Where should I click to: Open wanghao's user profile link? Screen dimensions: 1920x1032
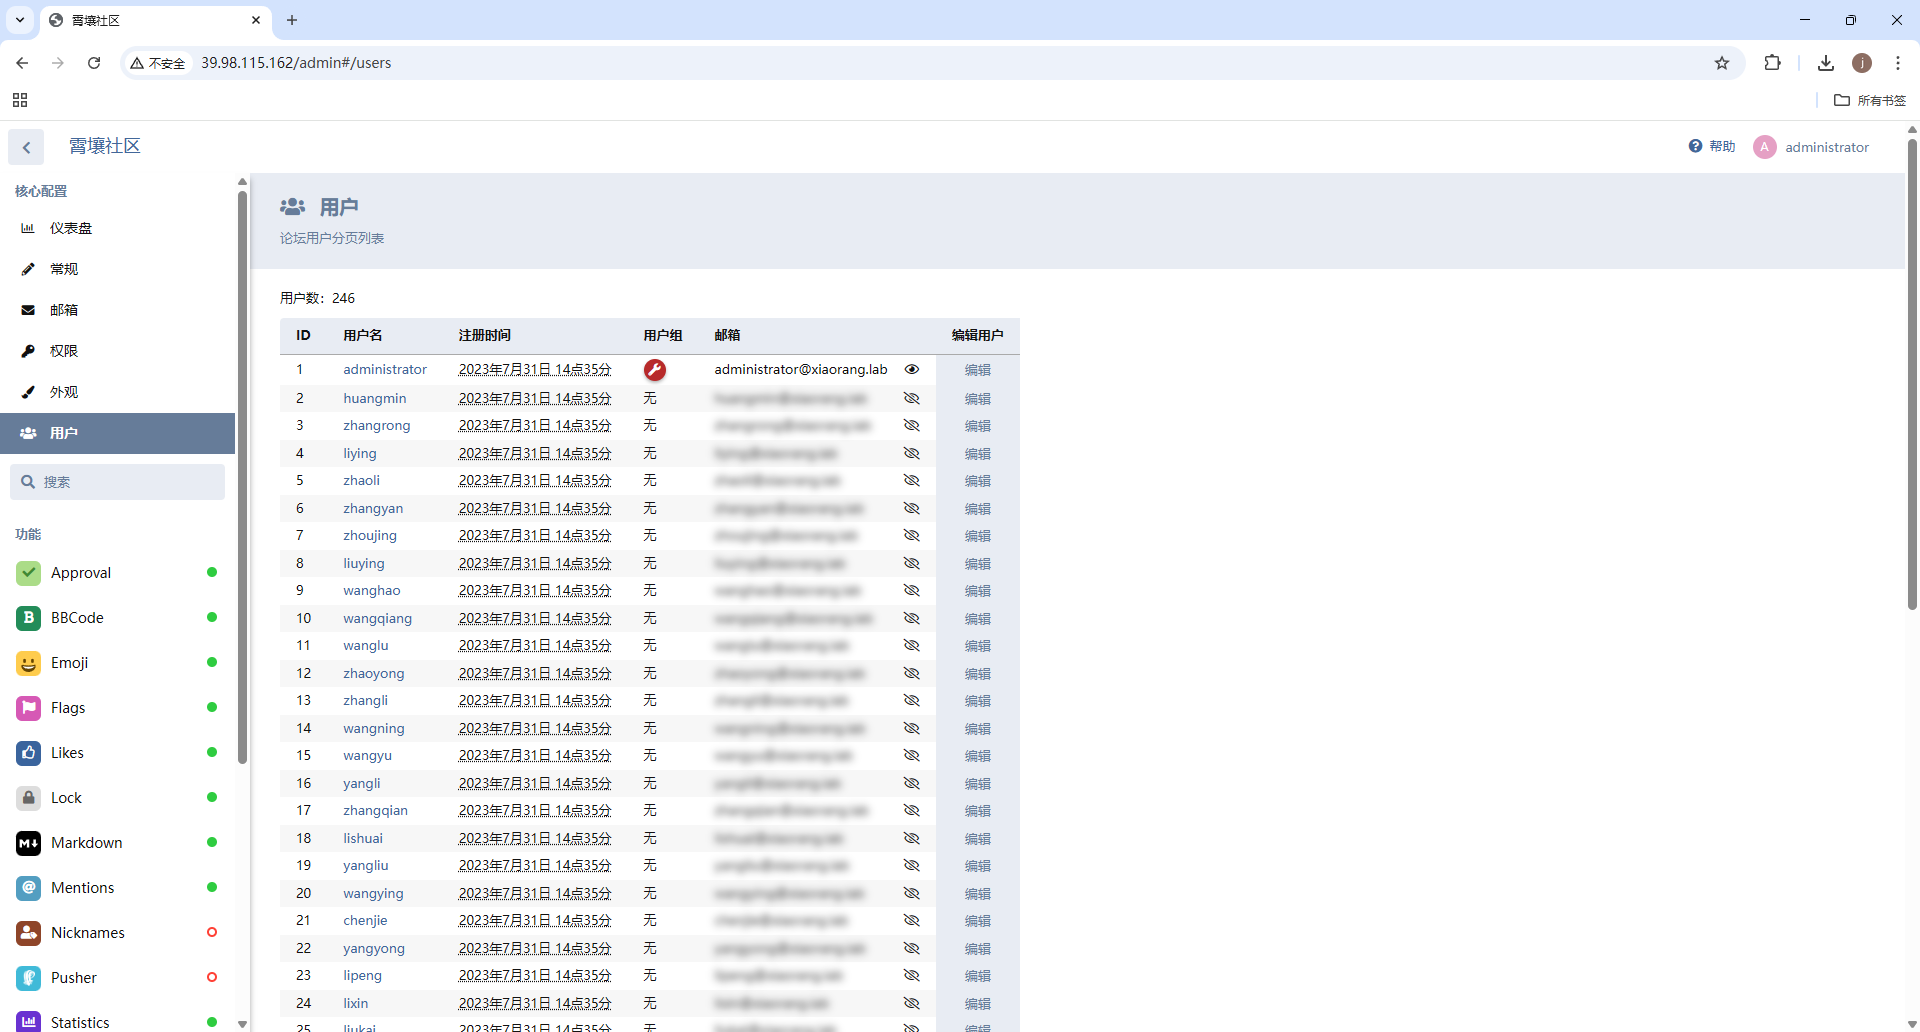pyautogui.click(x=371, y=591)
